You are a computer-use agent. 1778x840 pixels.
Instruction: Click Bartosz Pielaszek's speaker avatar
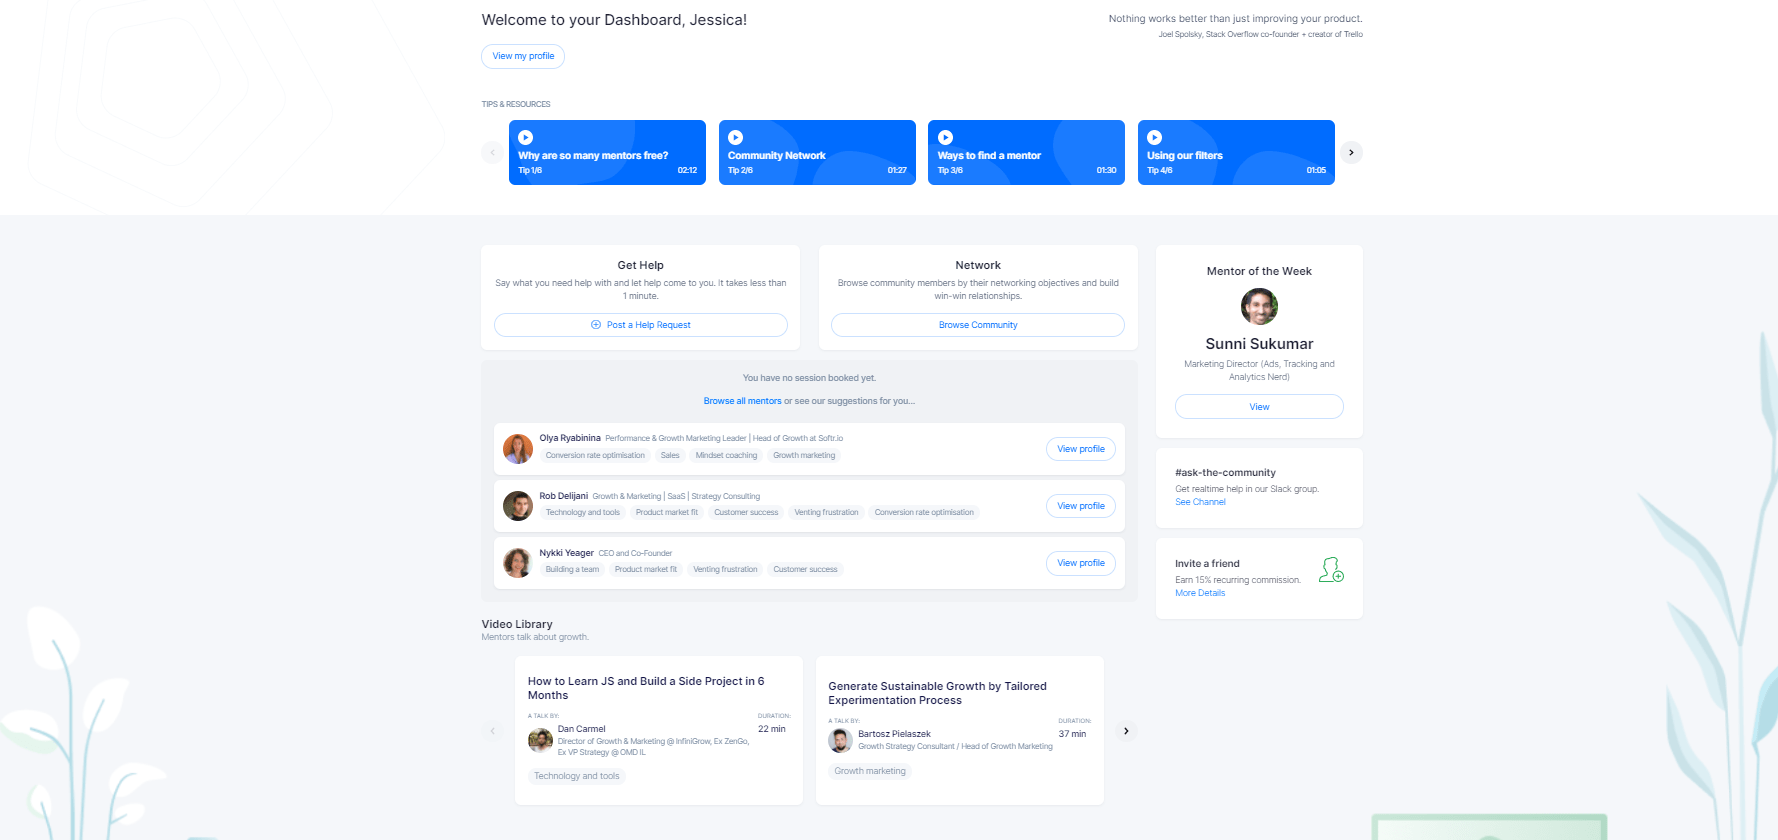[x=840, y=740]
